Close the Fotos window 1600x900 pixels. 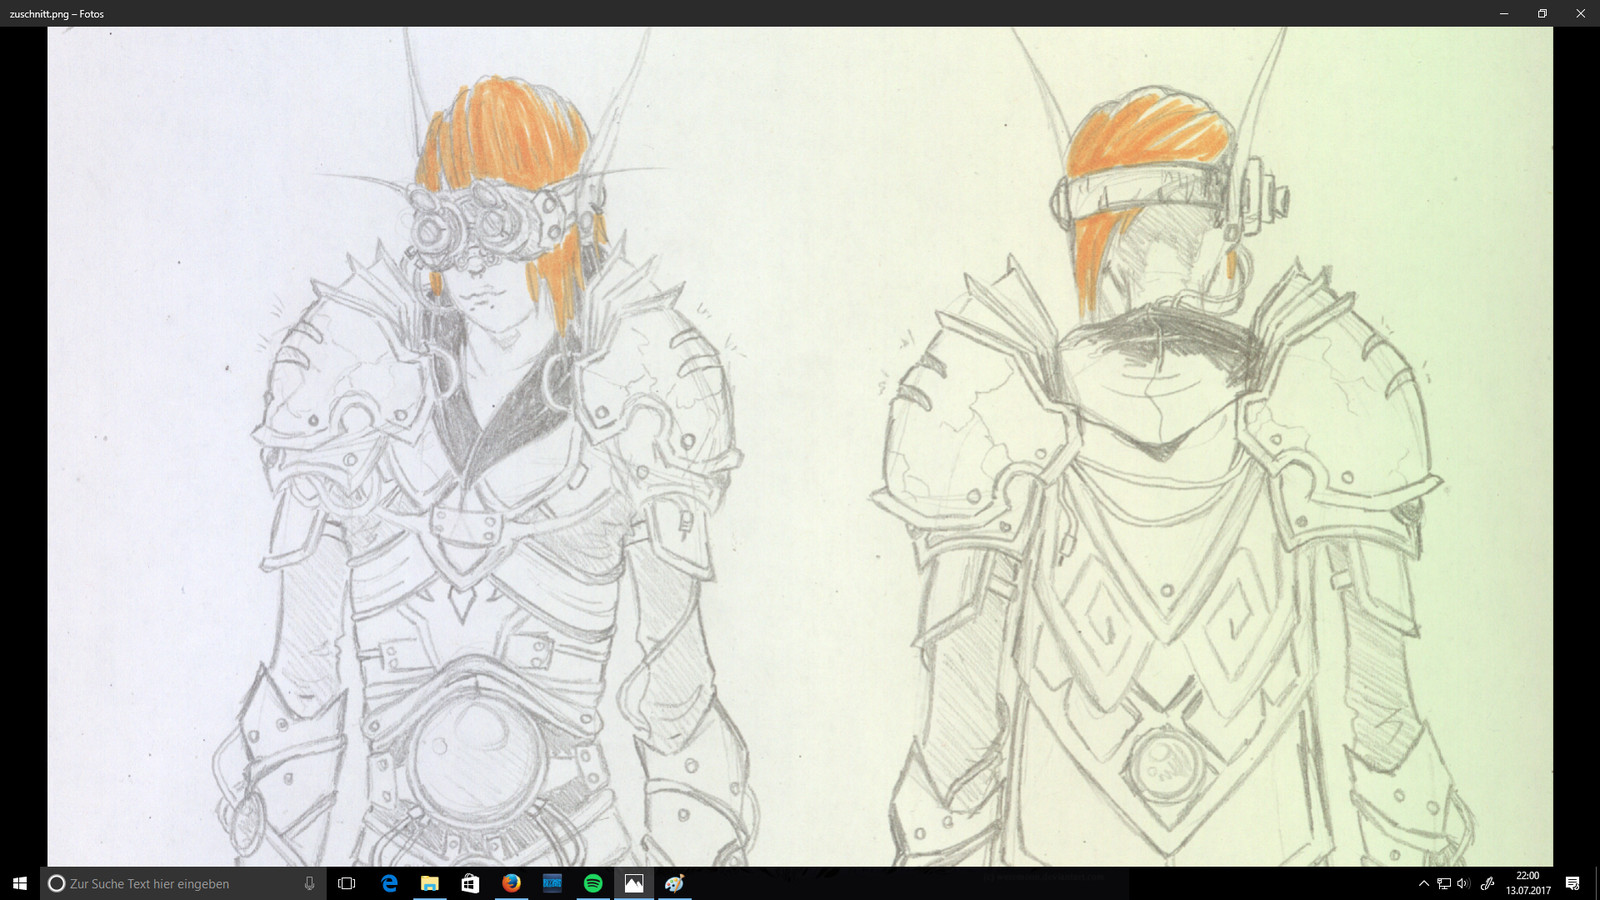[1581, 13]
